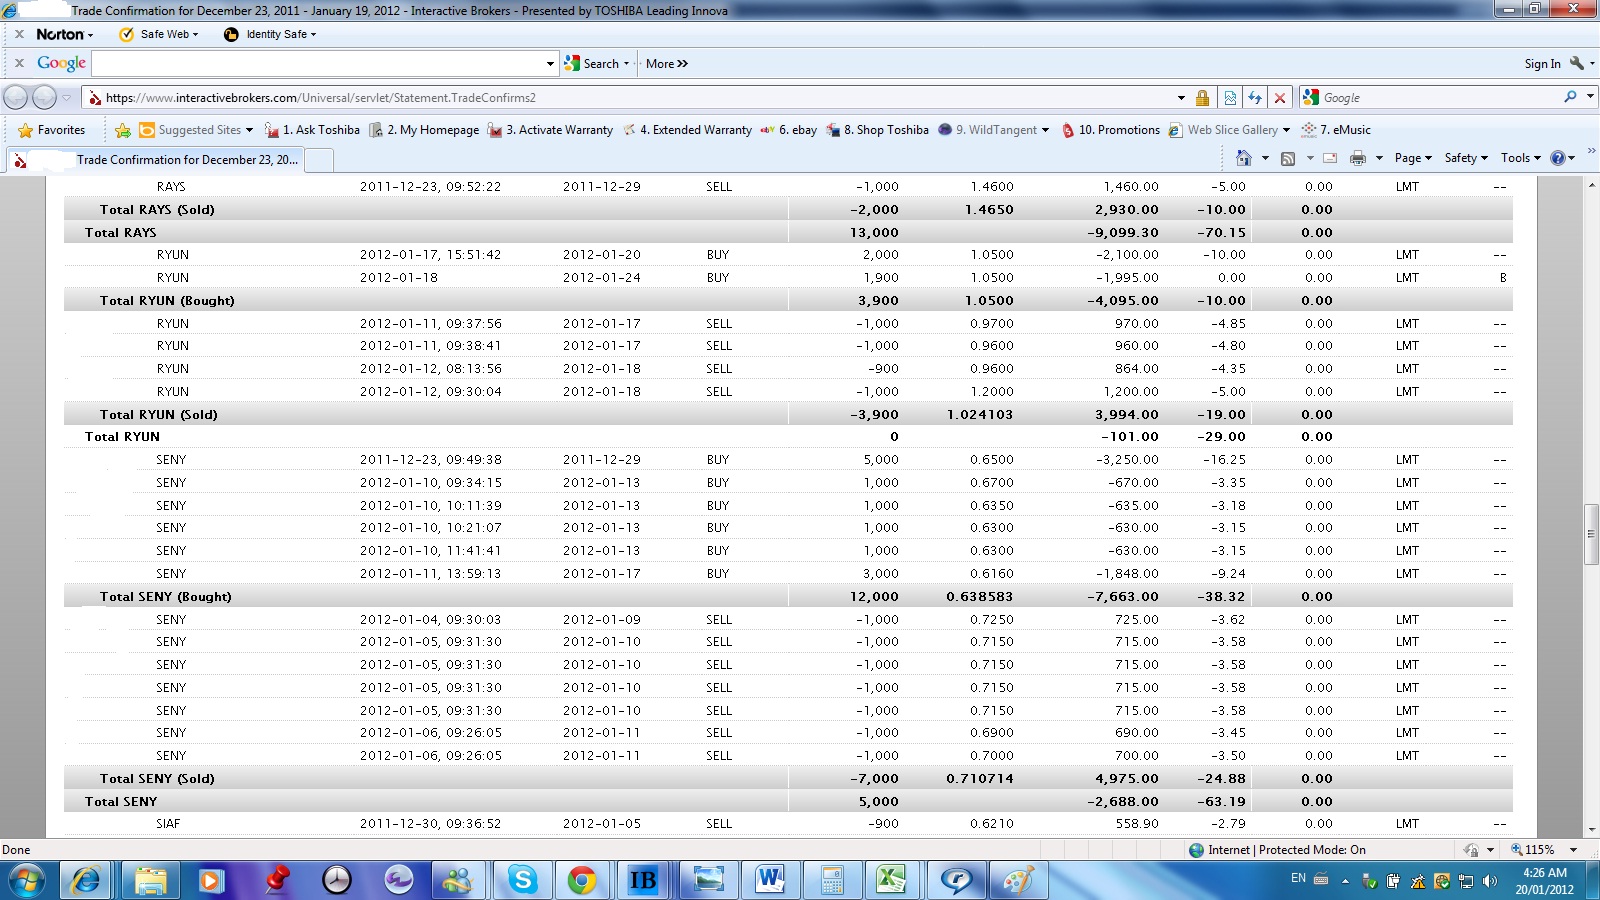Click the Home icon in command bar
This screenshot has width=1600, height=900.
(x=1243, y=158)
